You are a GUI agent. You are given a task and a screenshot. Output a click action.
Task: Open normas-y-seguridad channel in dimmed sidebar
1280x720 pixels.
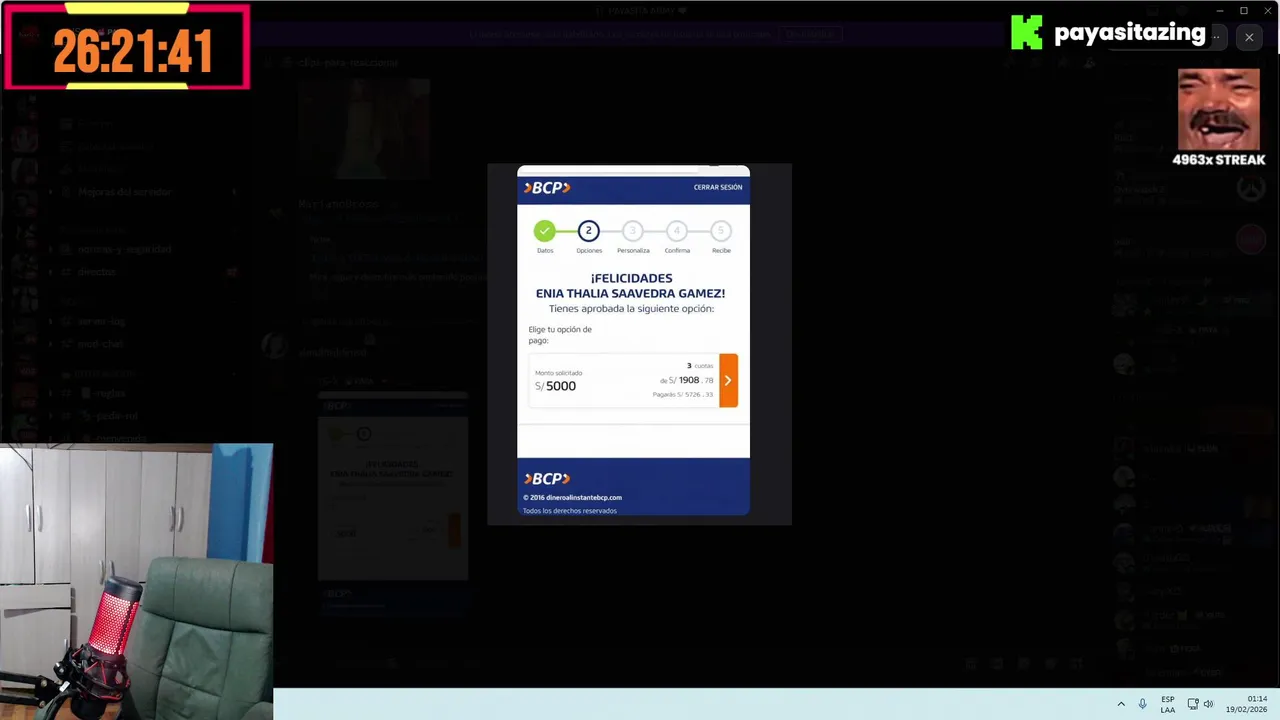pos(125,249)
